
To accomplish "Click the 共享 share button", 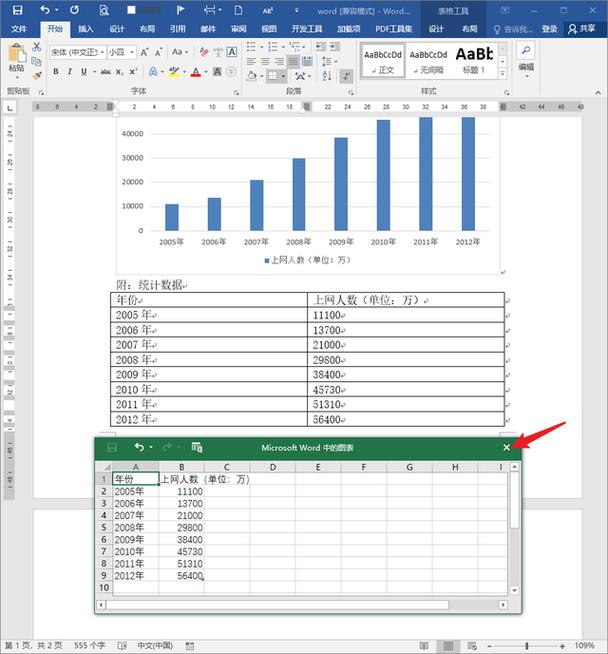I will coord(582,29).
